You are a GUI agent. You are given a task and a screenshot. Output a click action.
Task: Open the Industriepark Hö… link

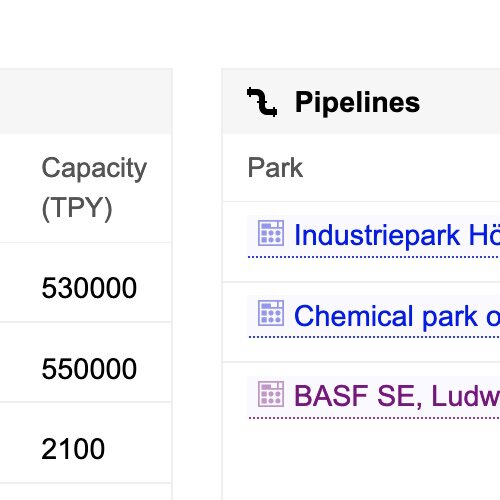[397, 236]
